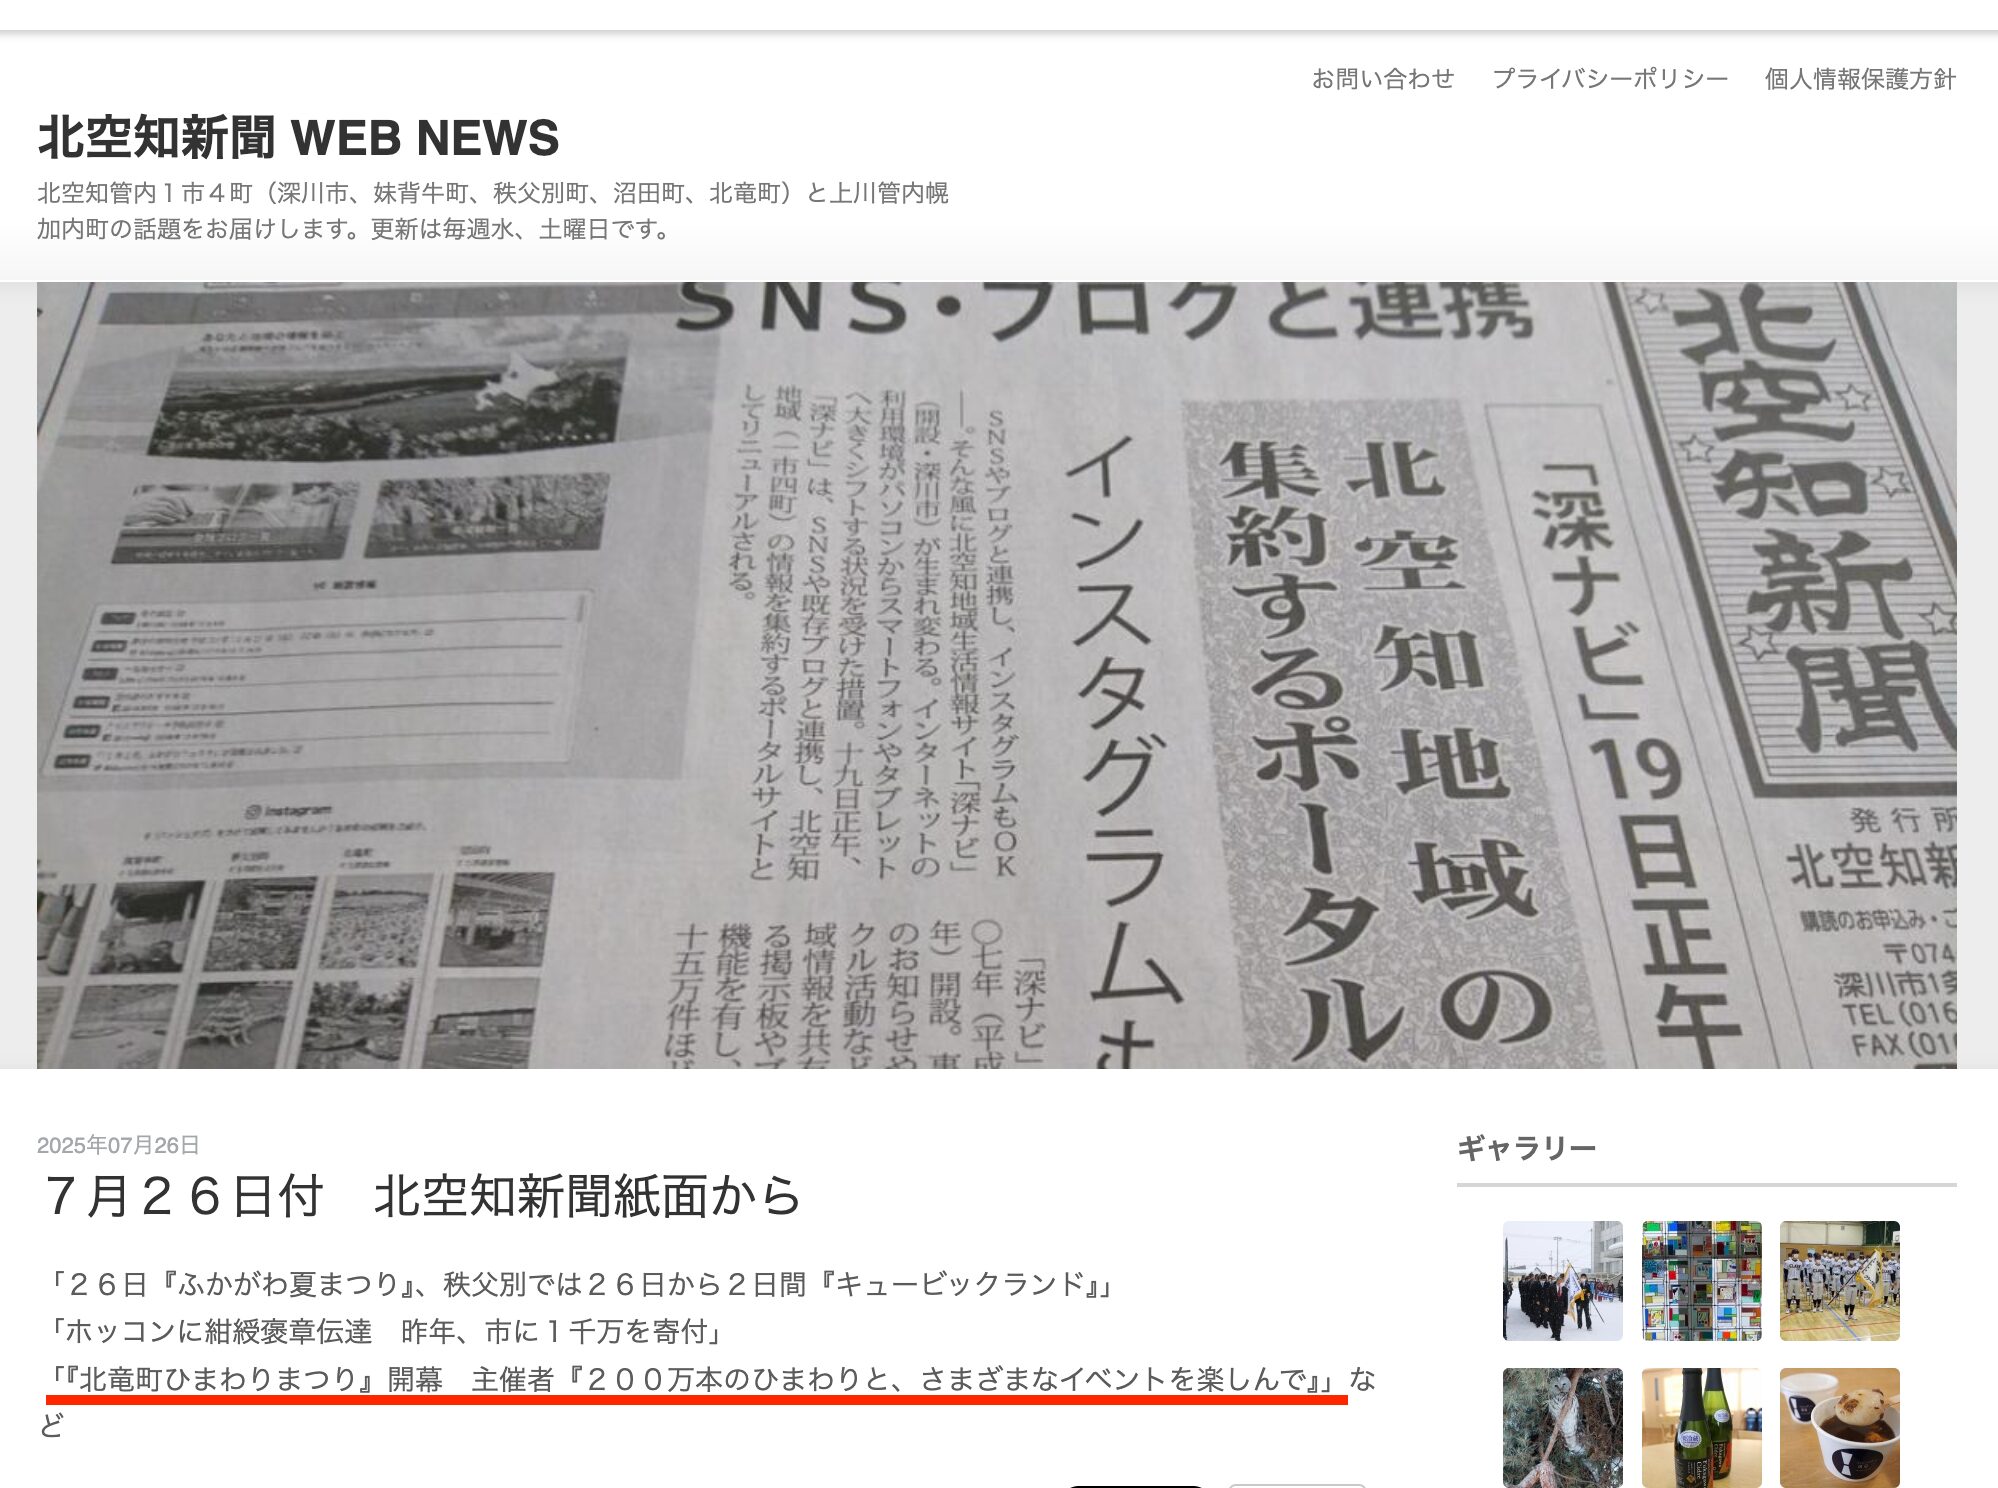Open the プライバシーポリシー page
The width and height of the screenshot is (1998, 1488).
point(1609,79)
